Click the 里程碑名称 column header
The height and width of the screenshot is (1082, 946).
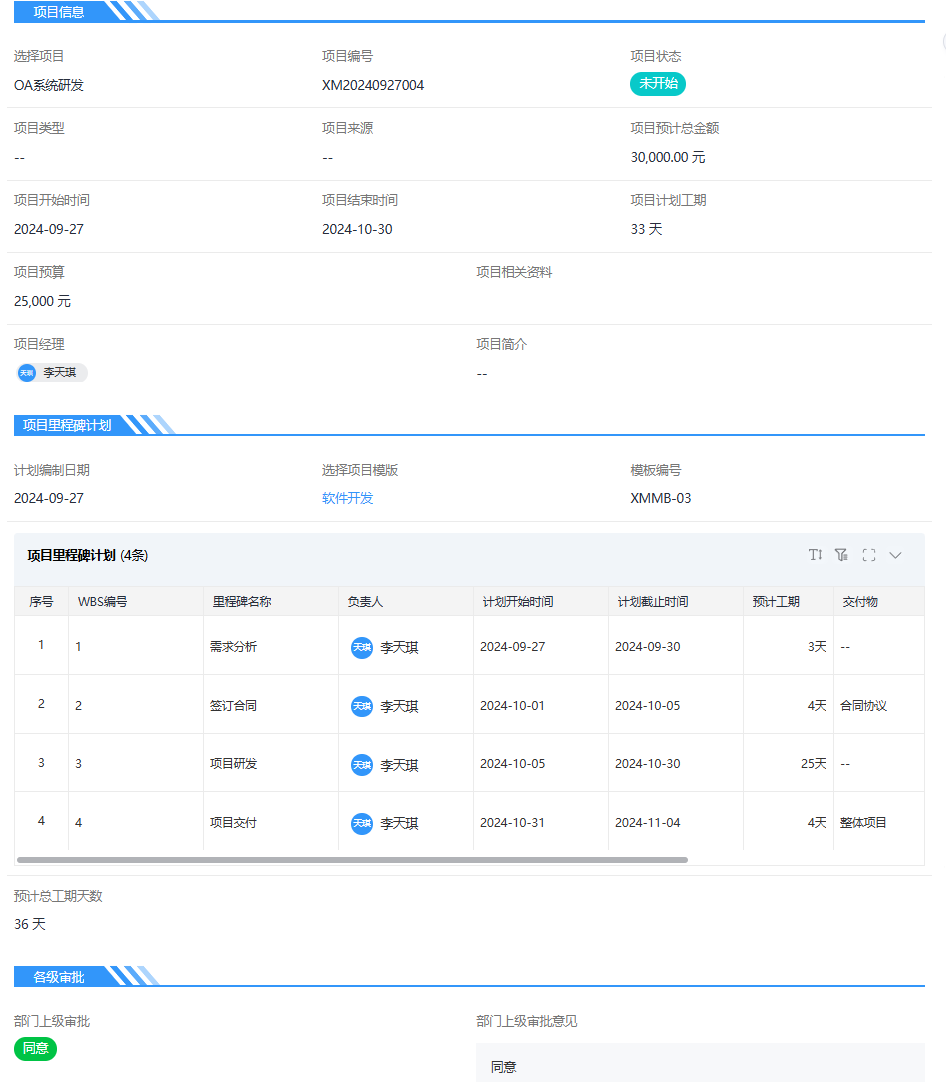click(x=242, y=602)
